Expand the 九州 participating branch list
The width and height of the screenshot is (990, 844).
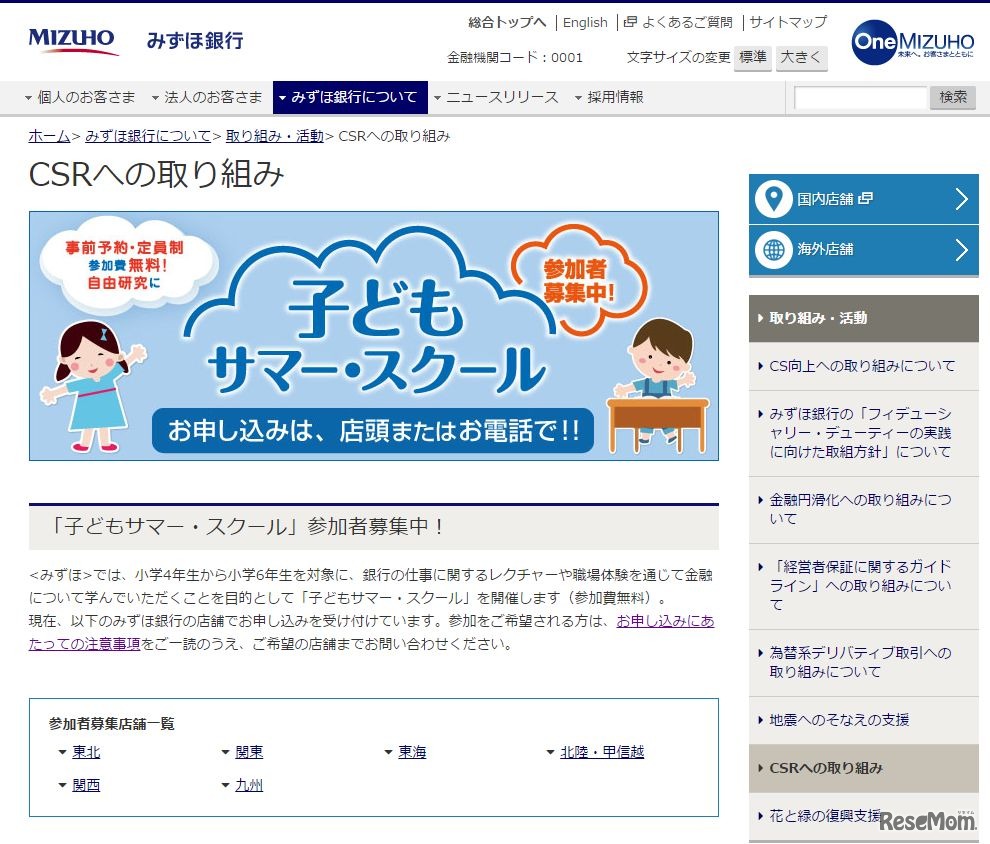click(248, 785)
